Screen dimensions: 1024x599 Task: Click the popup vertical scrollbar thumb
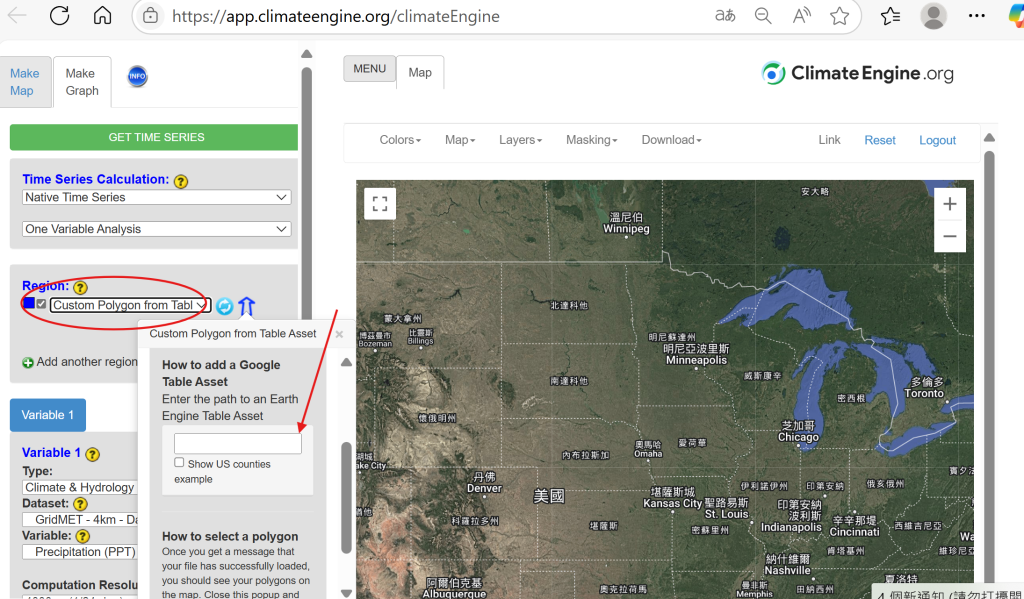click(346, 498)
